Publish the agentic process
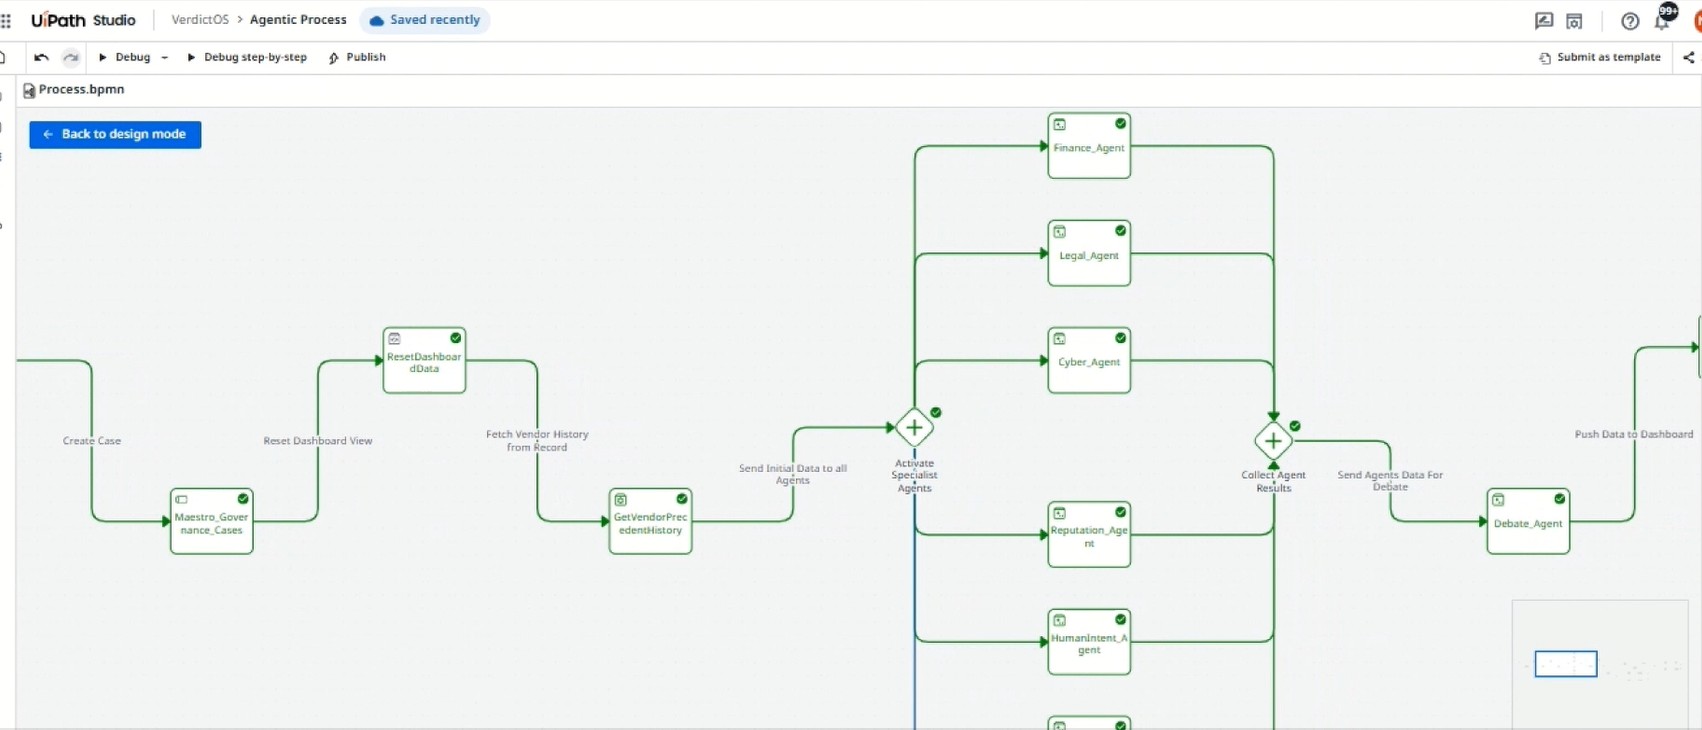This screenshot has width=1702, height=730. point(357,57)
